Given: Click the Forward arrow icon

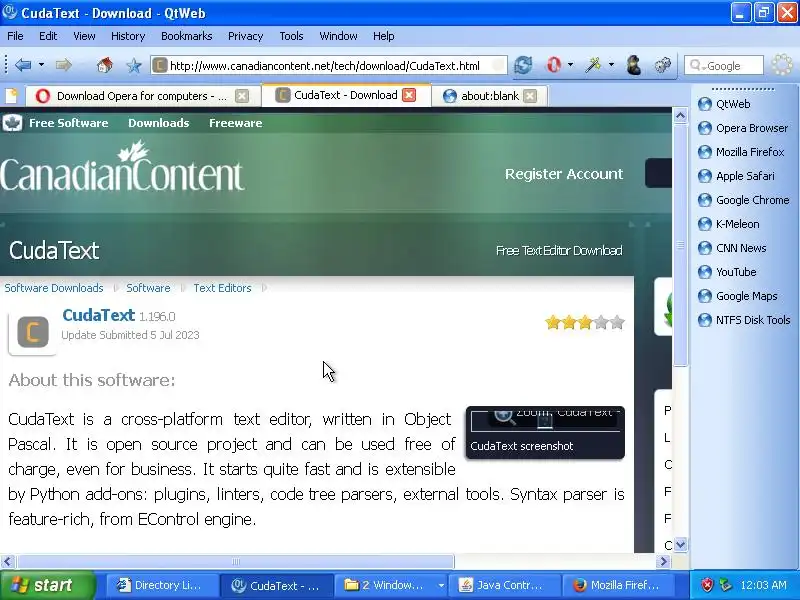Looking at the screenshot, I should click(x=63, y=65).
